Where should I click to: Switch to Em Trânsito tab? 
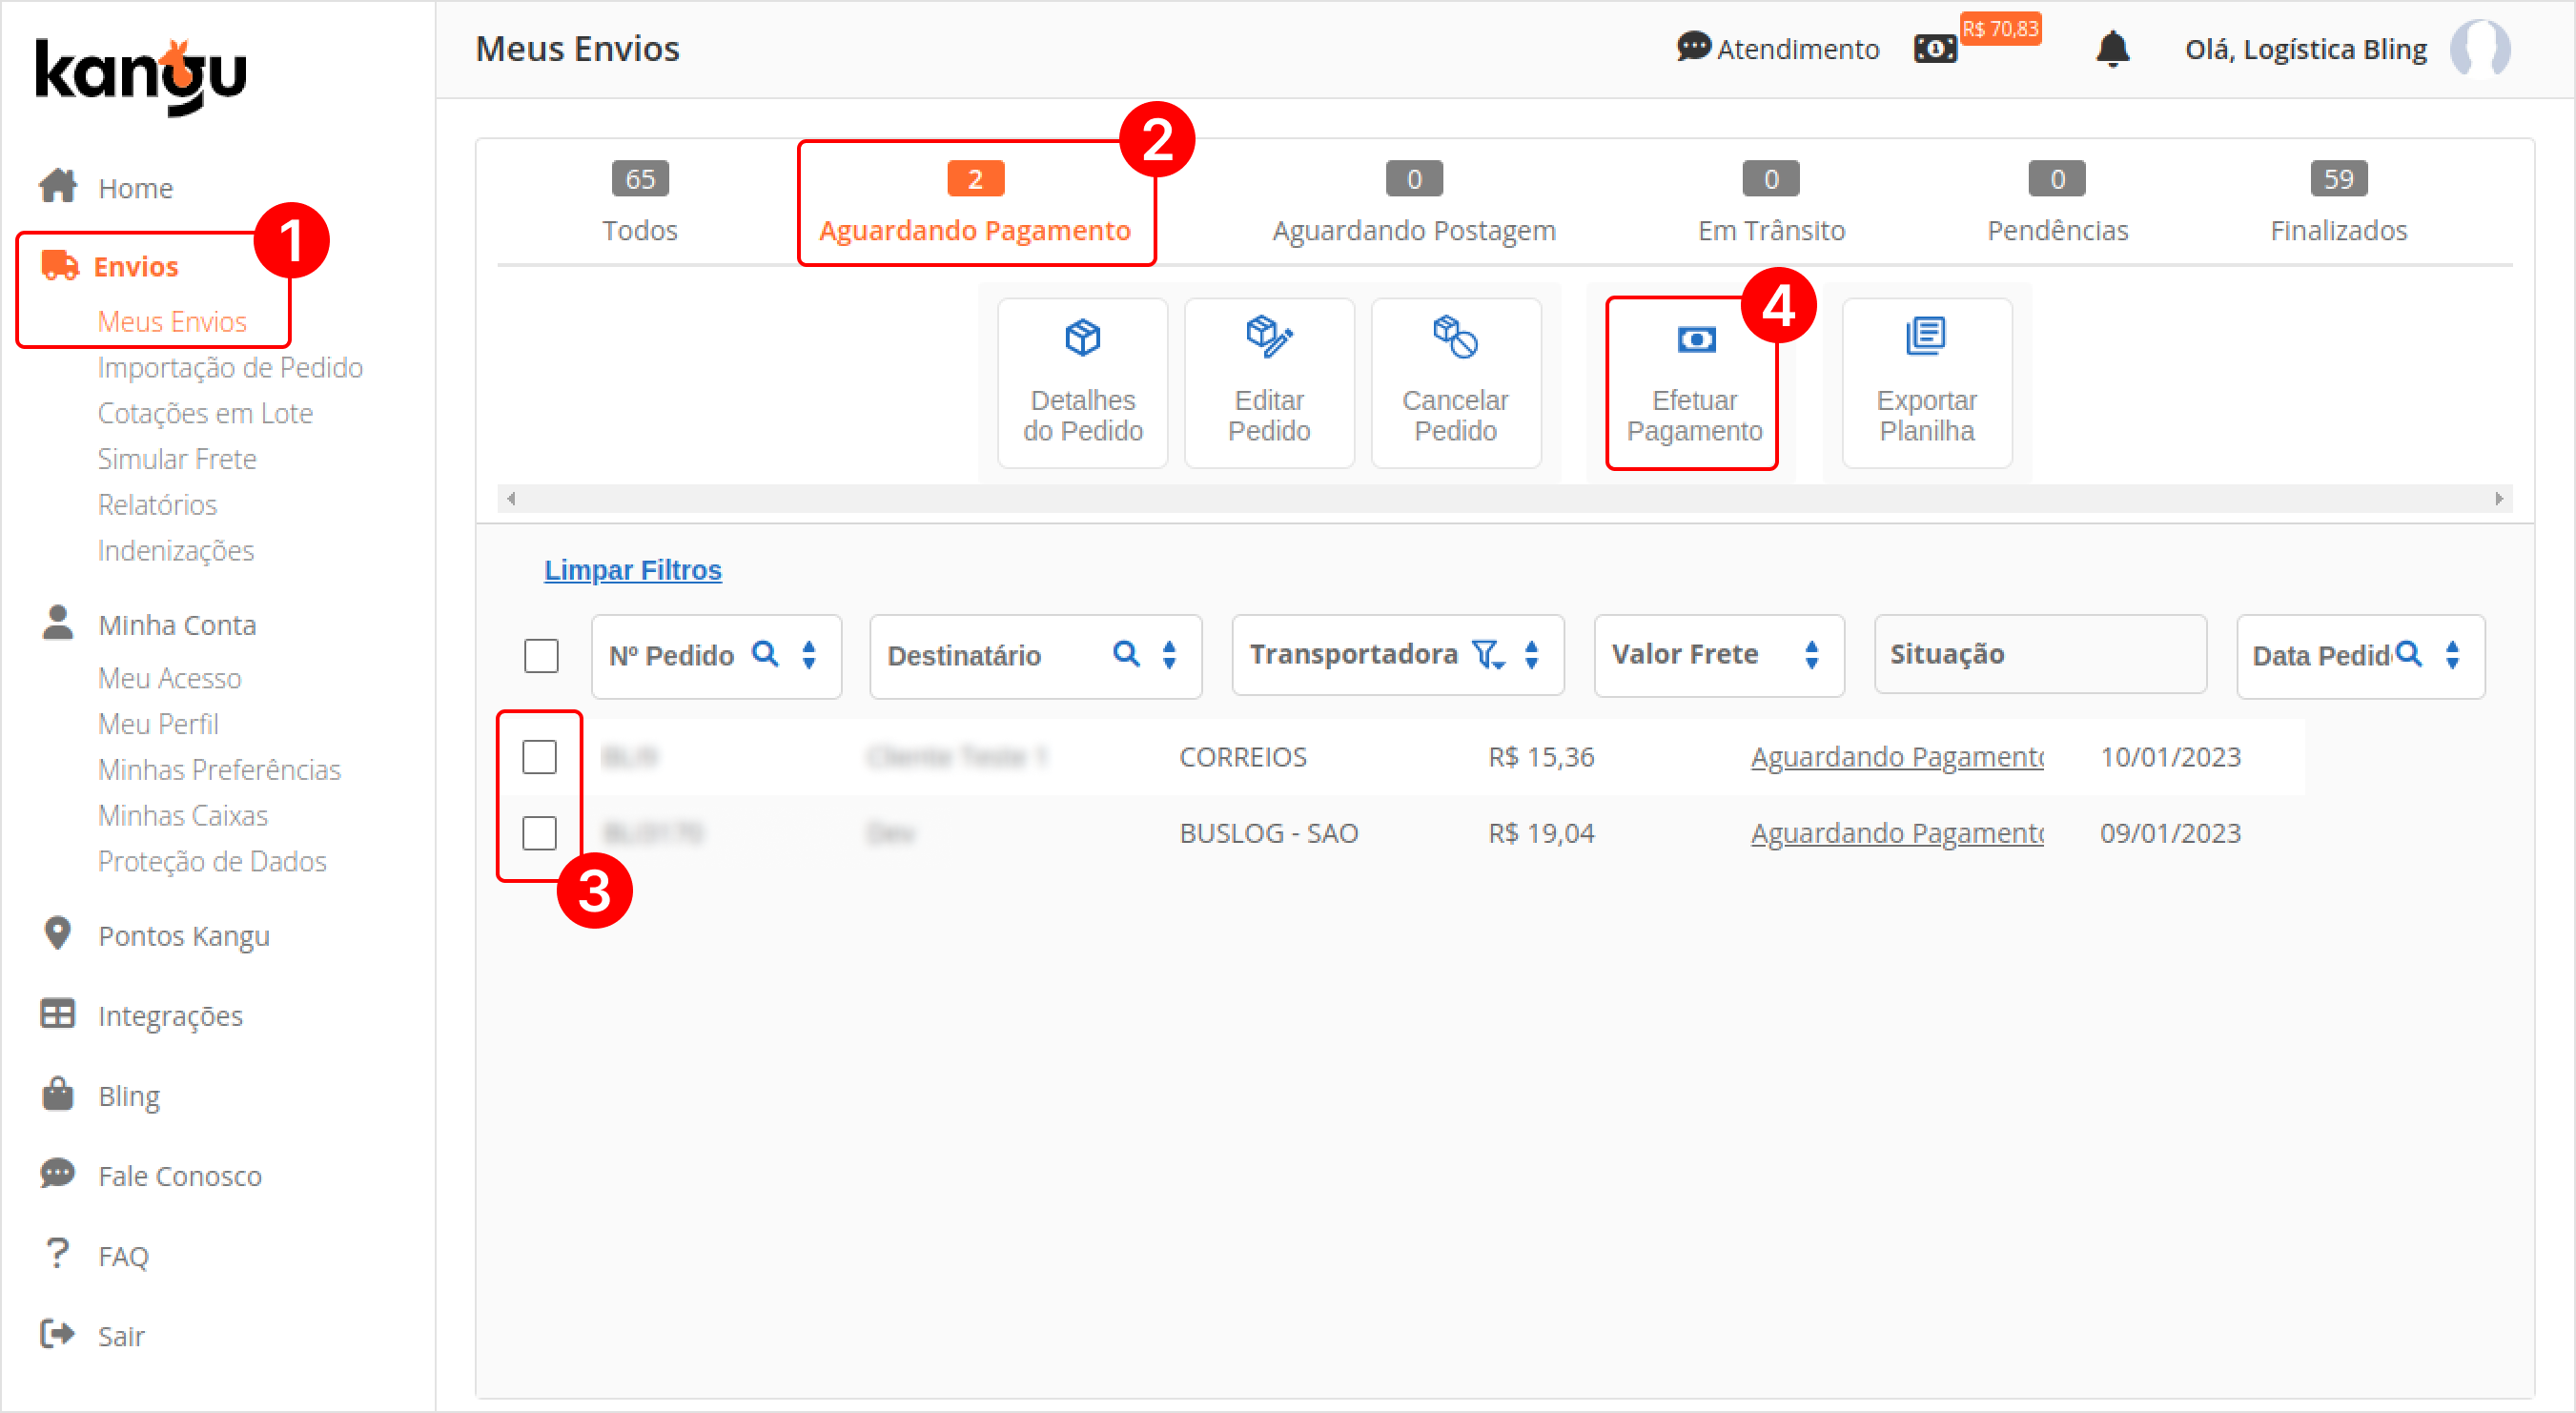tap(1771, 204)
